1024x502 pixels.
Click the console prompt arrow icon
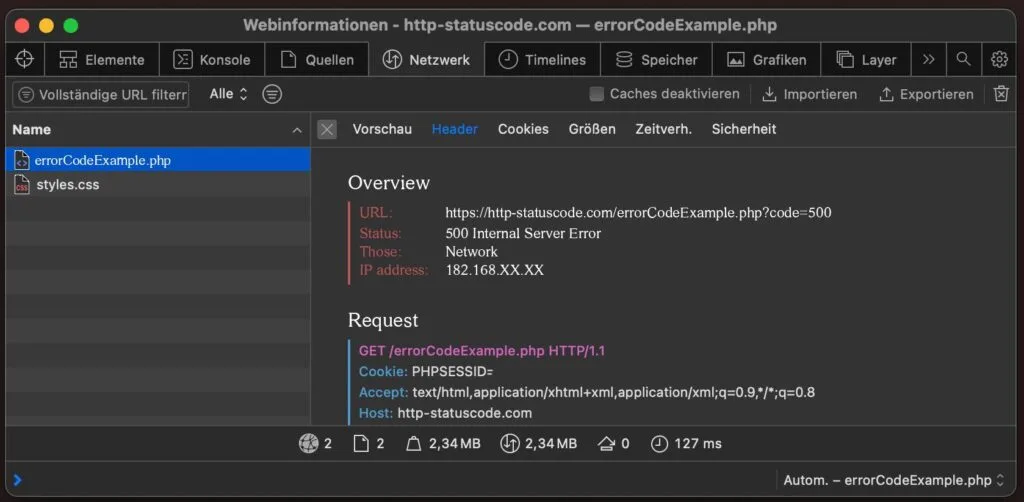[17, 480]
